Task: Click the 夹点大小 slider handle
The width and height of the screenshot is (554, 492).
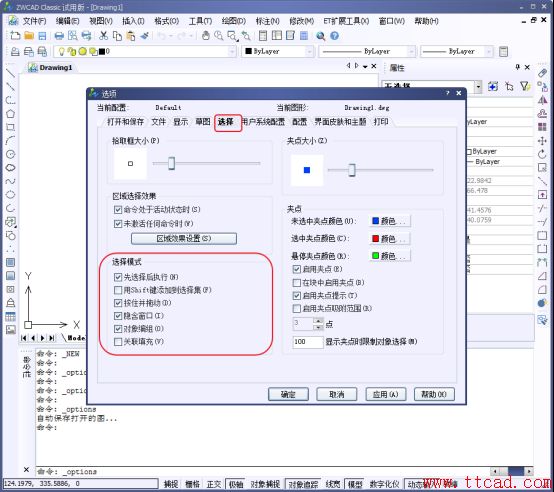Action: pos(352,170)
